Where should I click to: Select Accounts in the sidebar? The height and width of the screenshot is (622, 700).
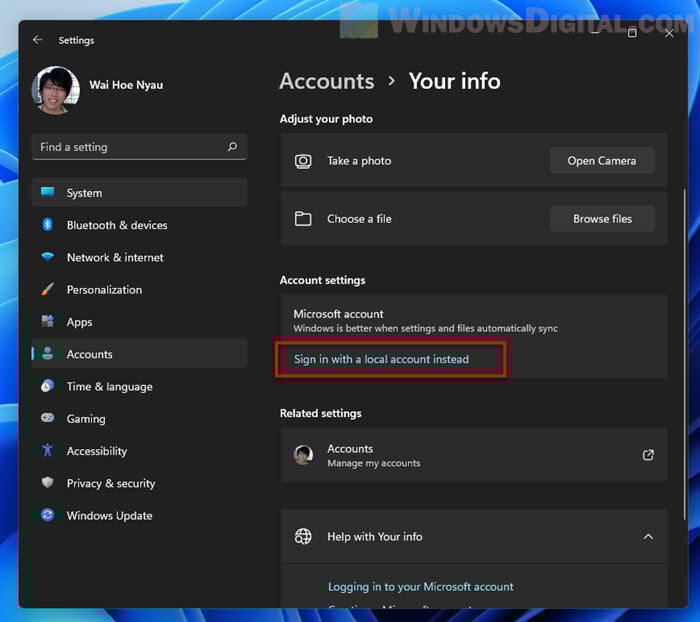point(139,353)
